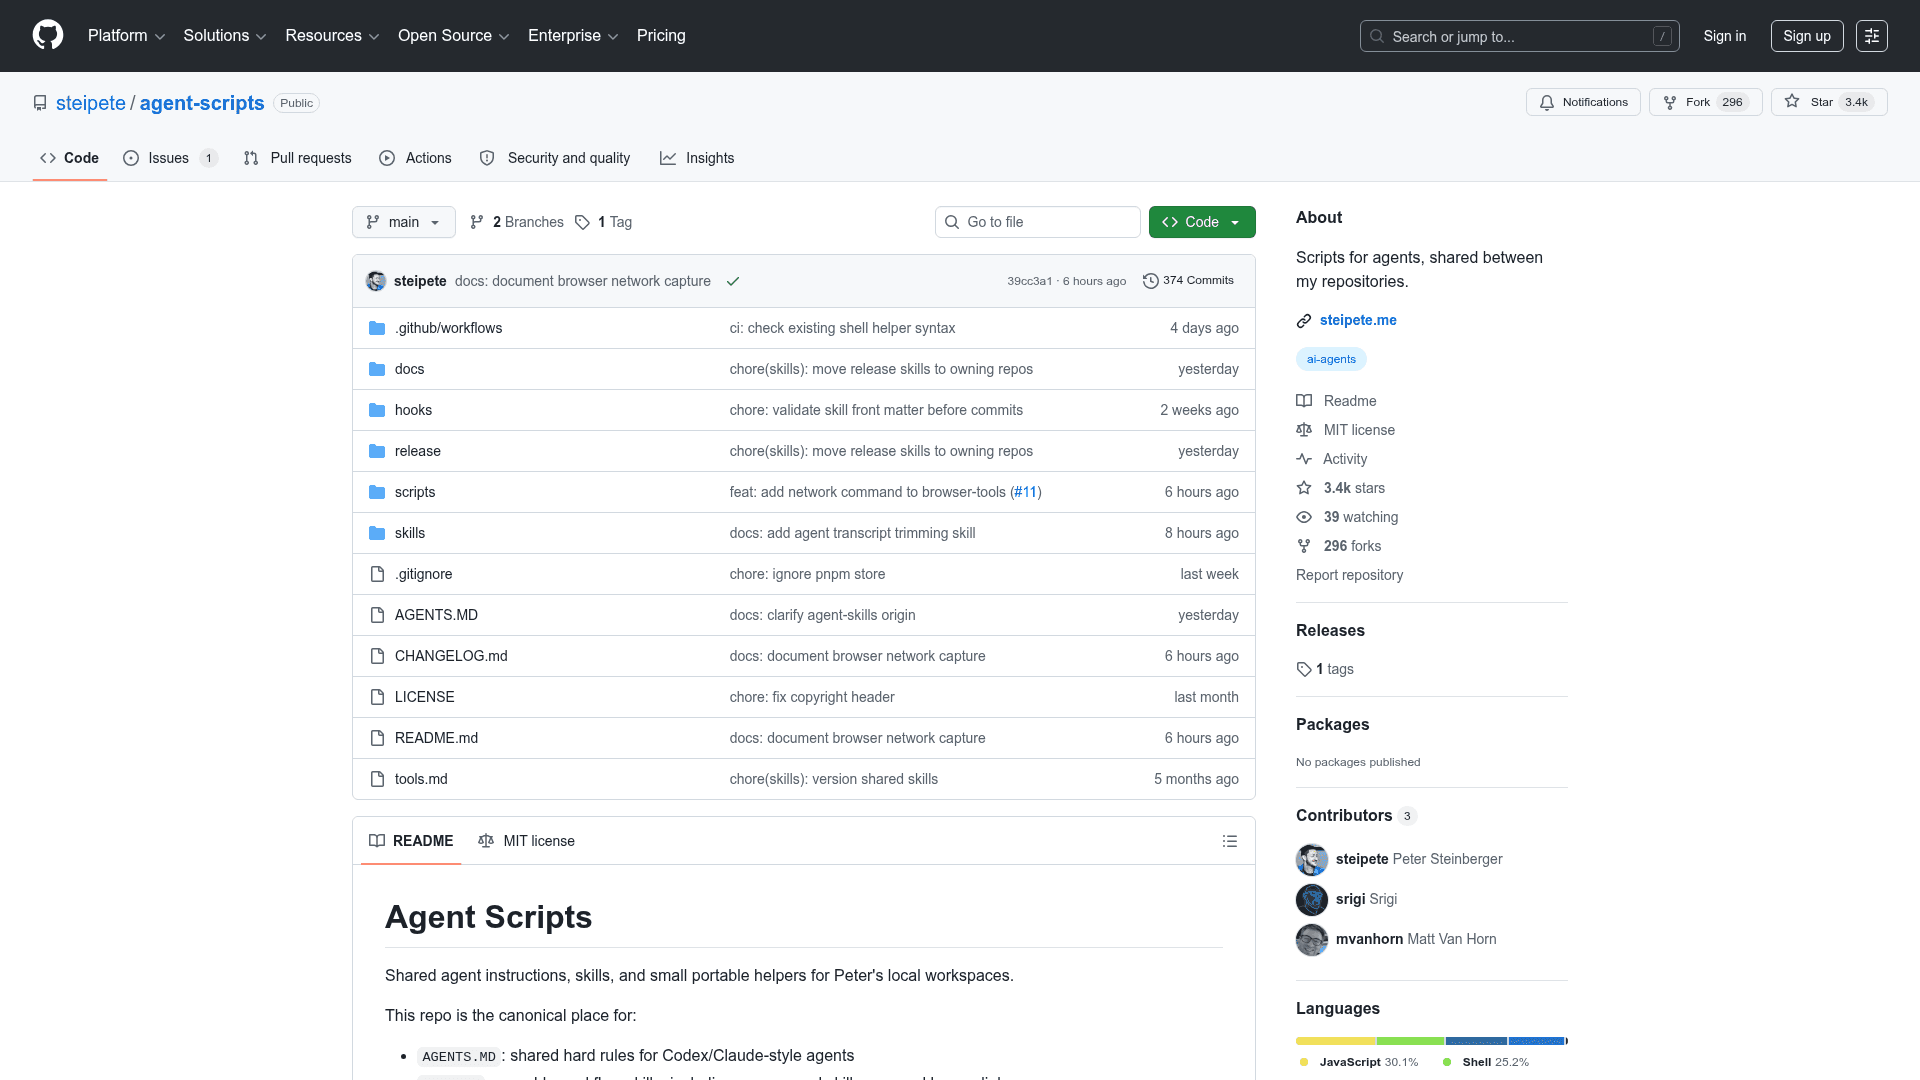Expand the Resources menu
This screenshot has width=1920, height=1080.
332,35
